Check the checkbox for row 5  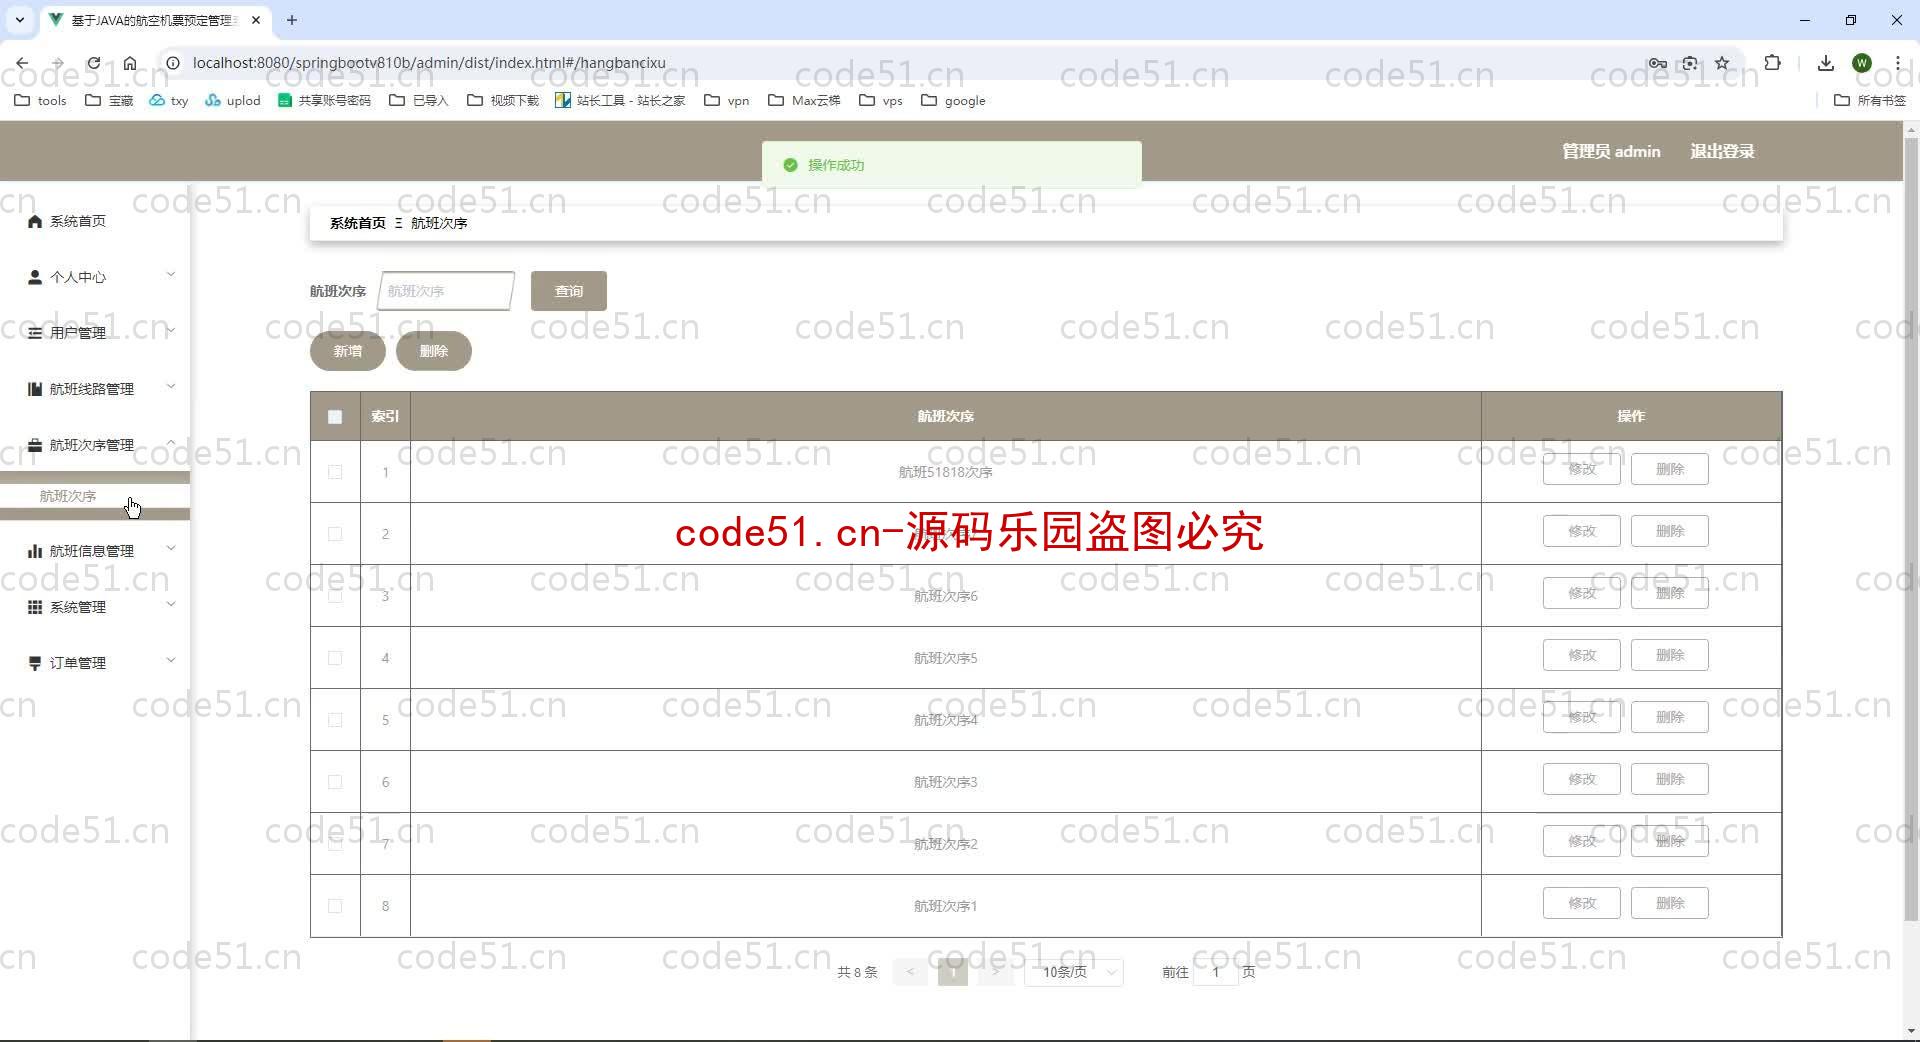pyautogui.click(x=335, y=720)
